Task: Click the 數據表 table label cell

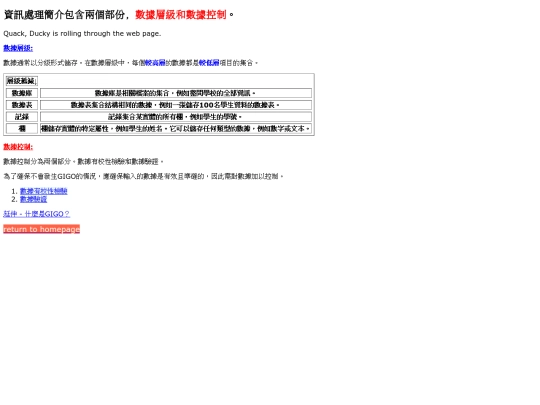Action: click(x=22, y=105)
